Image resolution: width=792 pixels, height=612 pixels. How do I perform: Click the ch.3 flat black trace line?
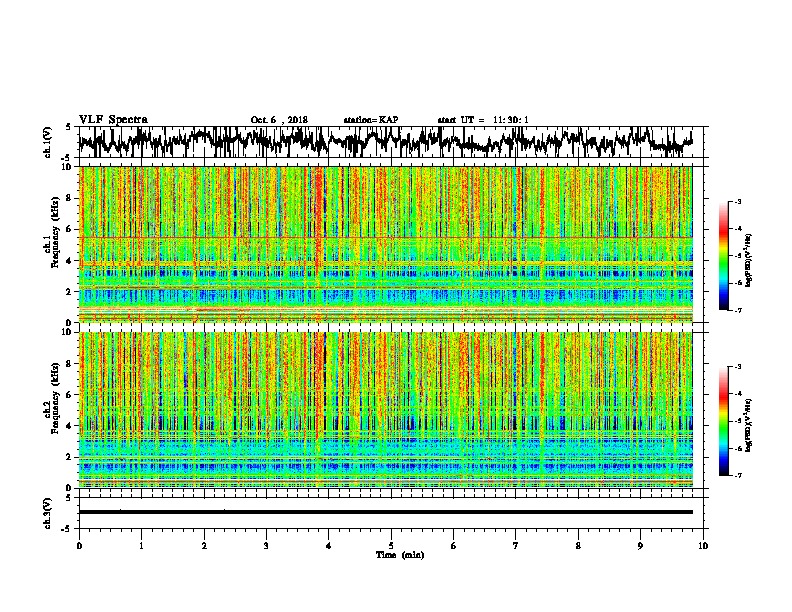coord(385,512)
